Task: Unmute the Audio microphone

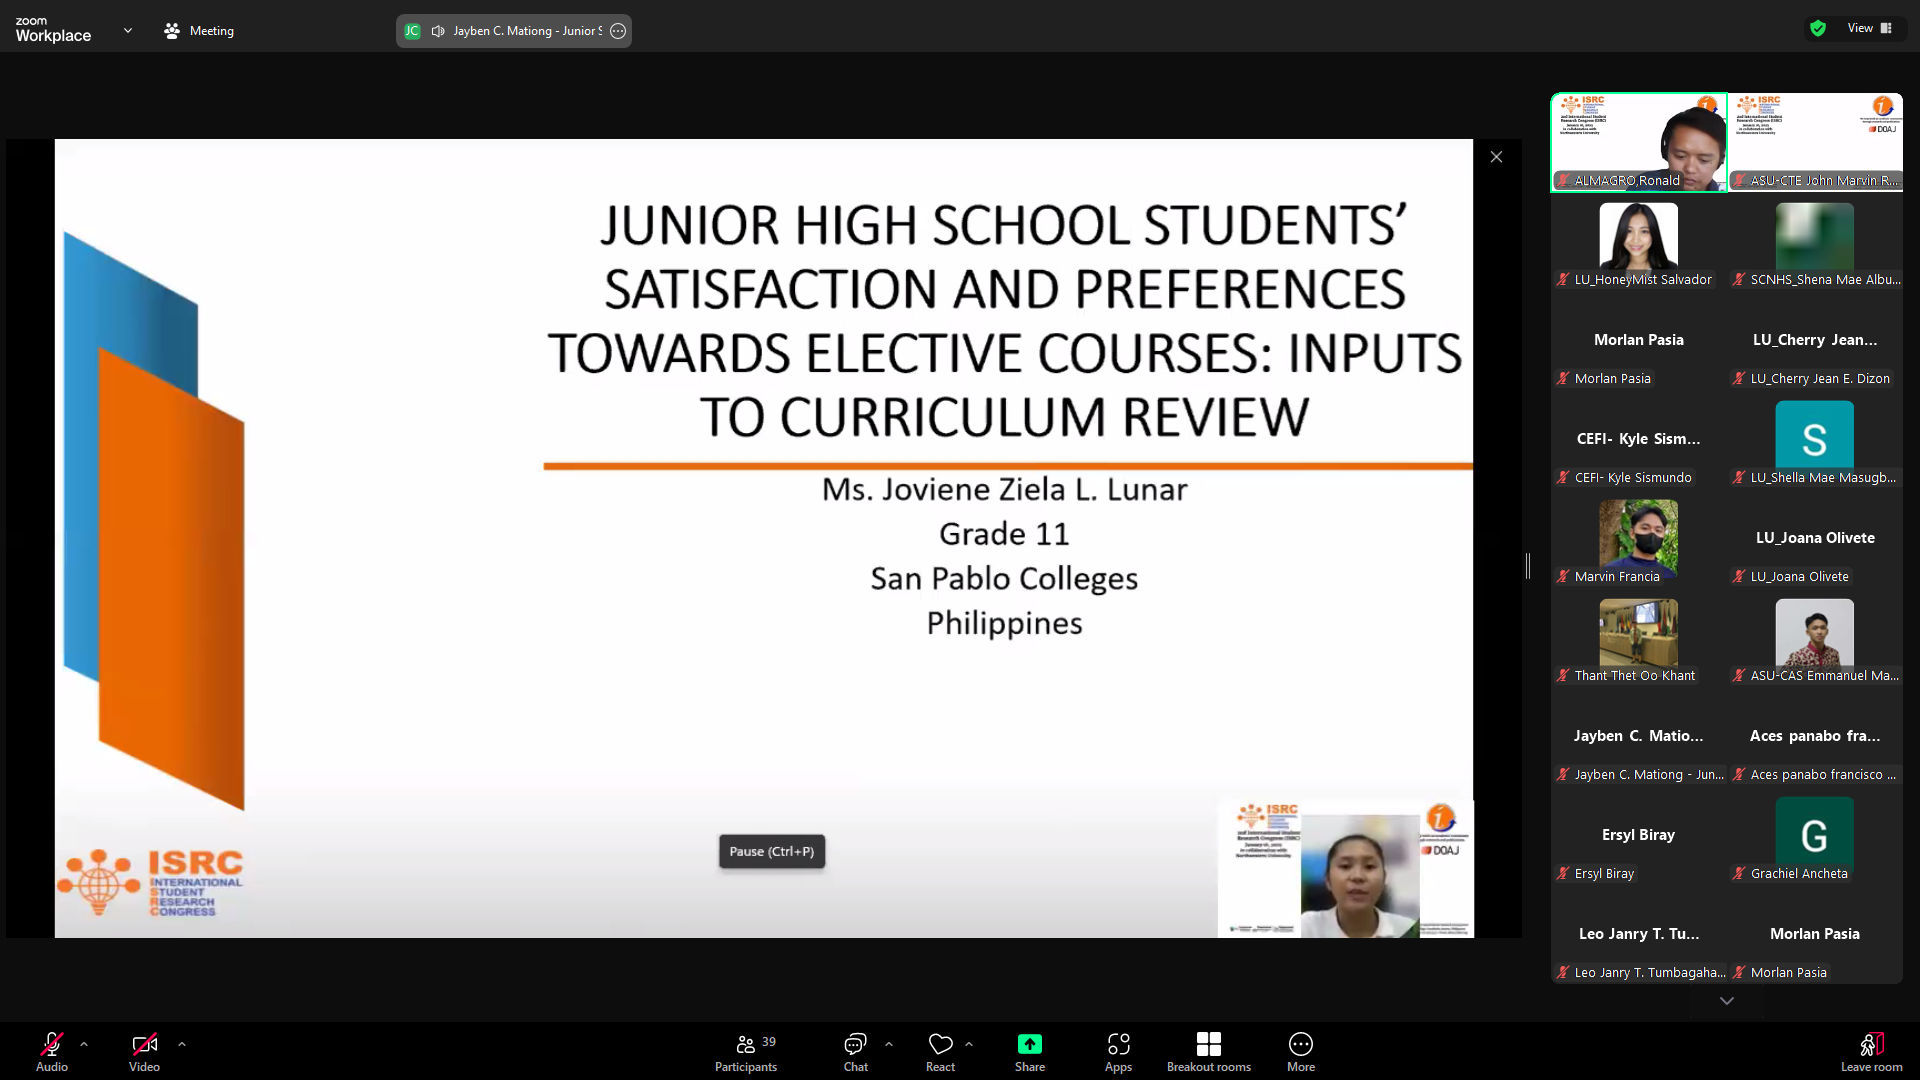Action: point(52,1045)
